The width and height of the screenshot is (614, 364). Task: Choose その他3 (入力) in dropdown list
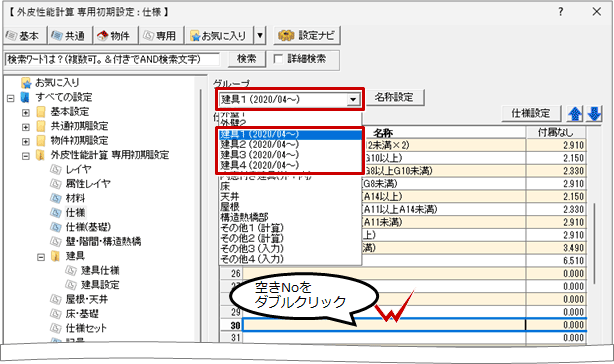point(290,248)
